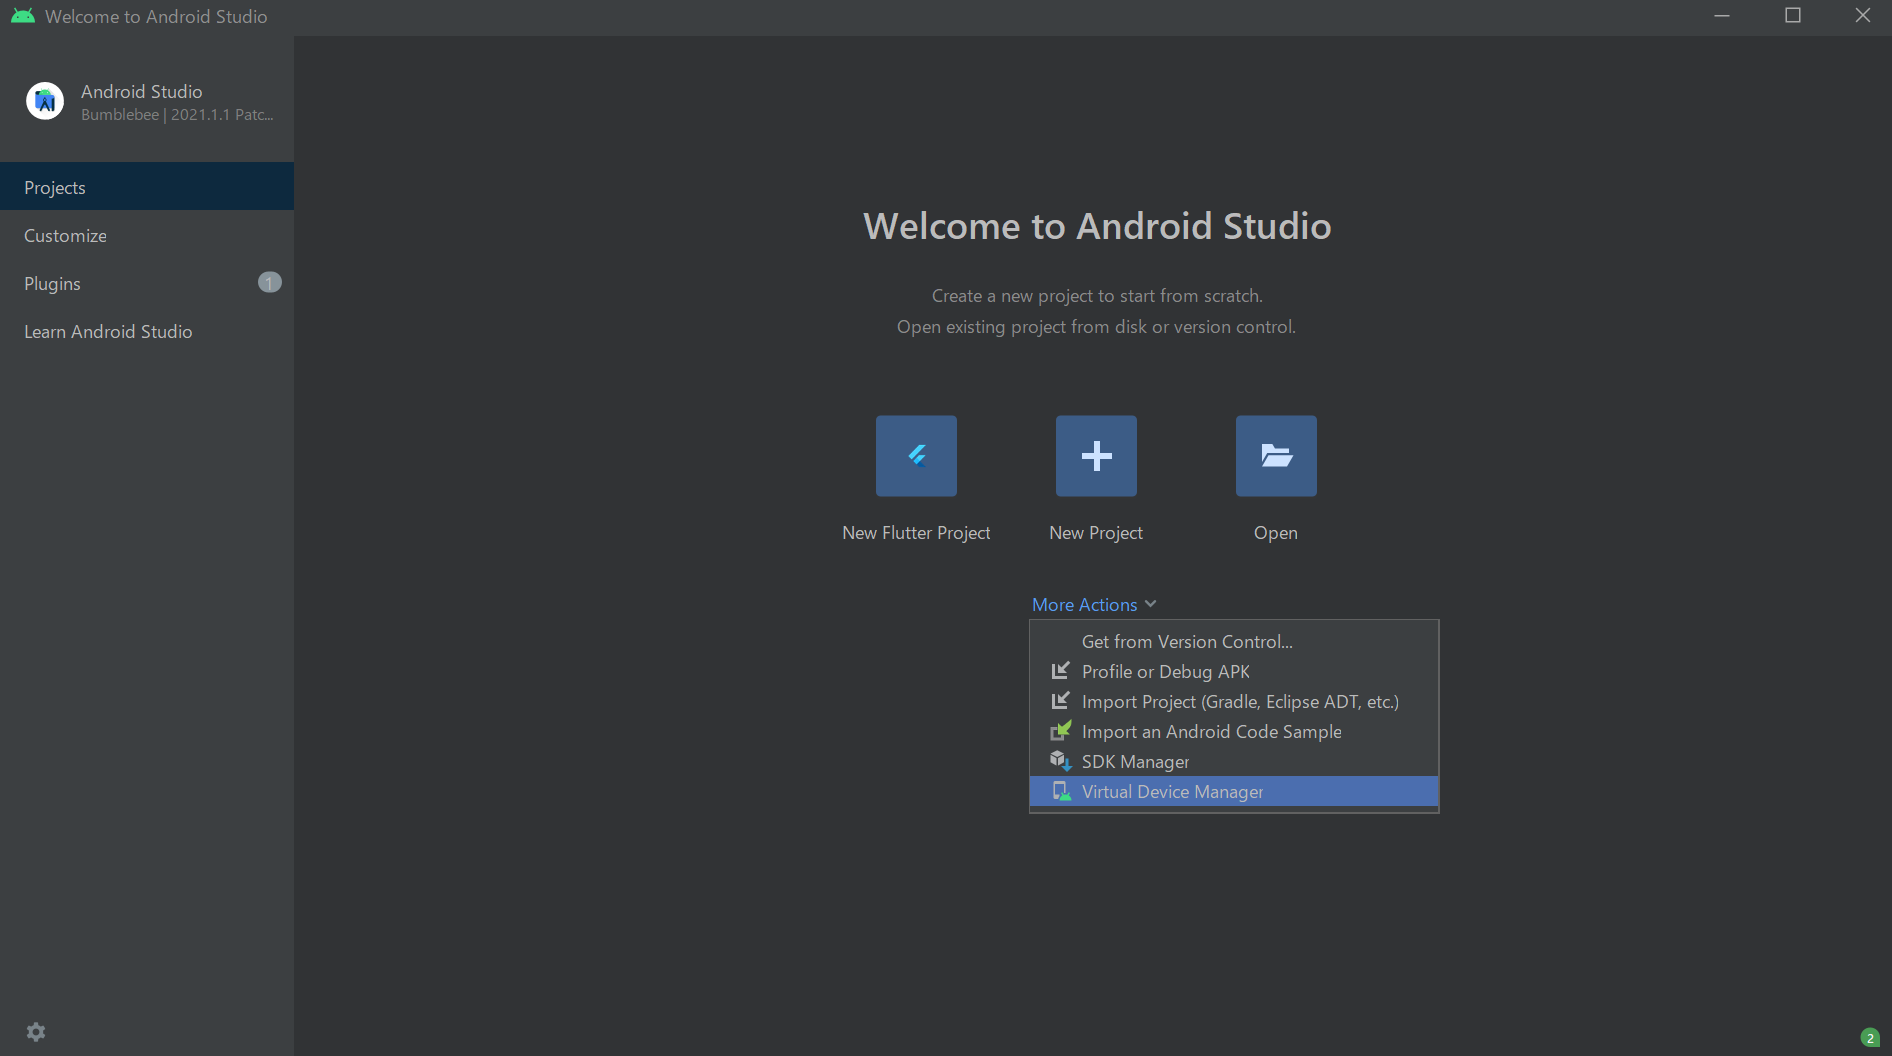The height and width of the screenshot is (1056, 1892).
Task: Click the SDK Manager cube icon
Action: pyautogui.click(x=1061, y=761)
